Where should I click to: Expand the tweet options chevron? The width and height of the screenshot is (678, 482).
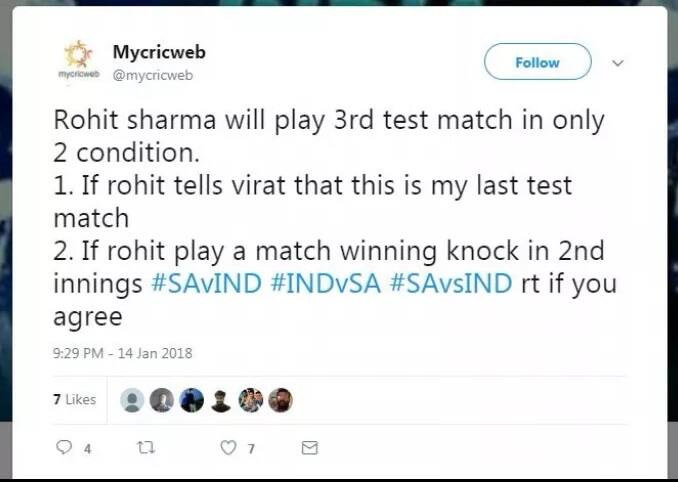(618, 63)
